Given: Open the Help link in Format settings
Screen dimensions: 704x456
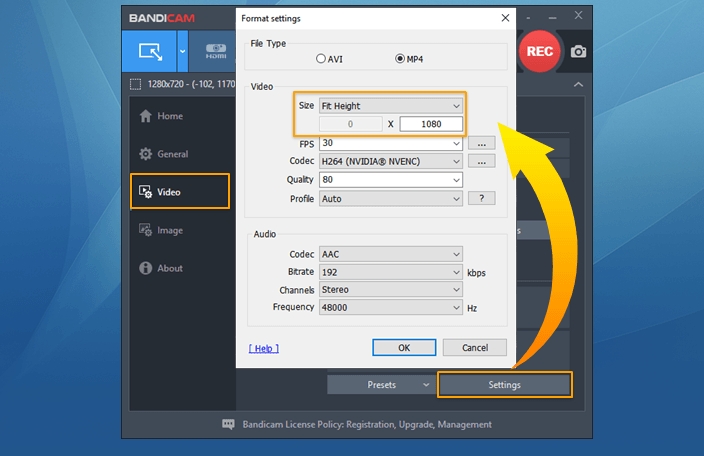Looking at the screenshot, I should click(264, 348).
